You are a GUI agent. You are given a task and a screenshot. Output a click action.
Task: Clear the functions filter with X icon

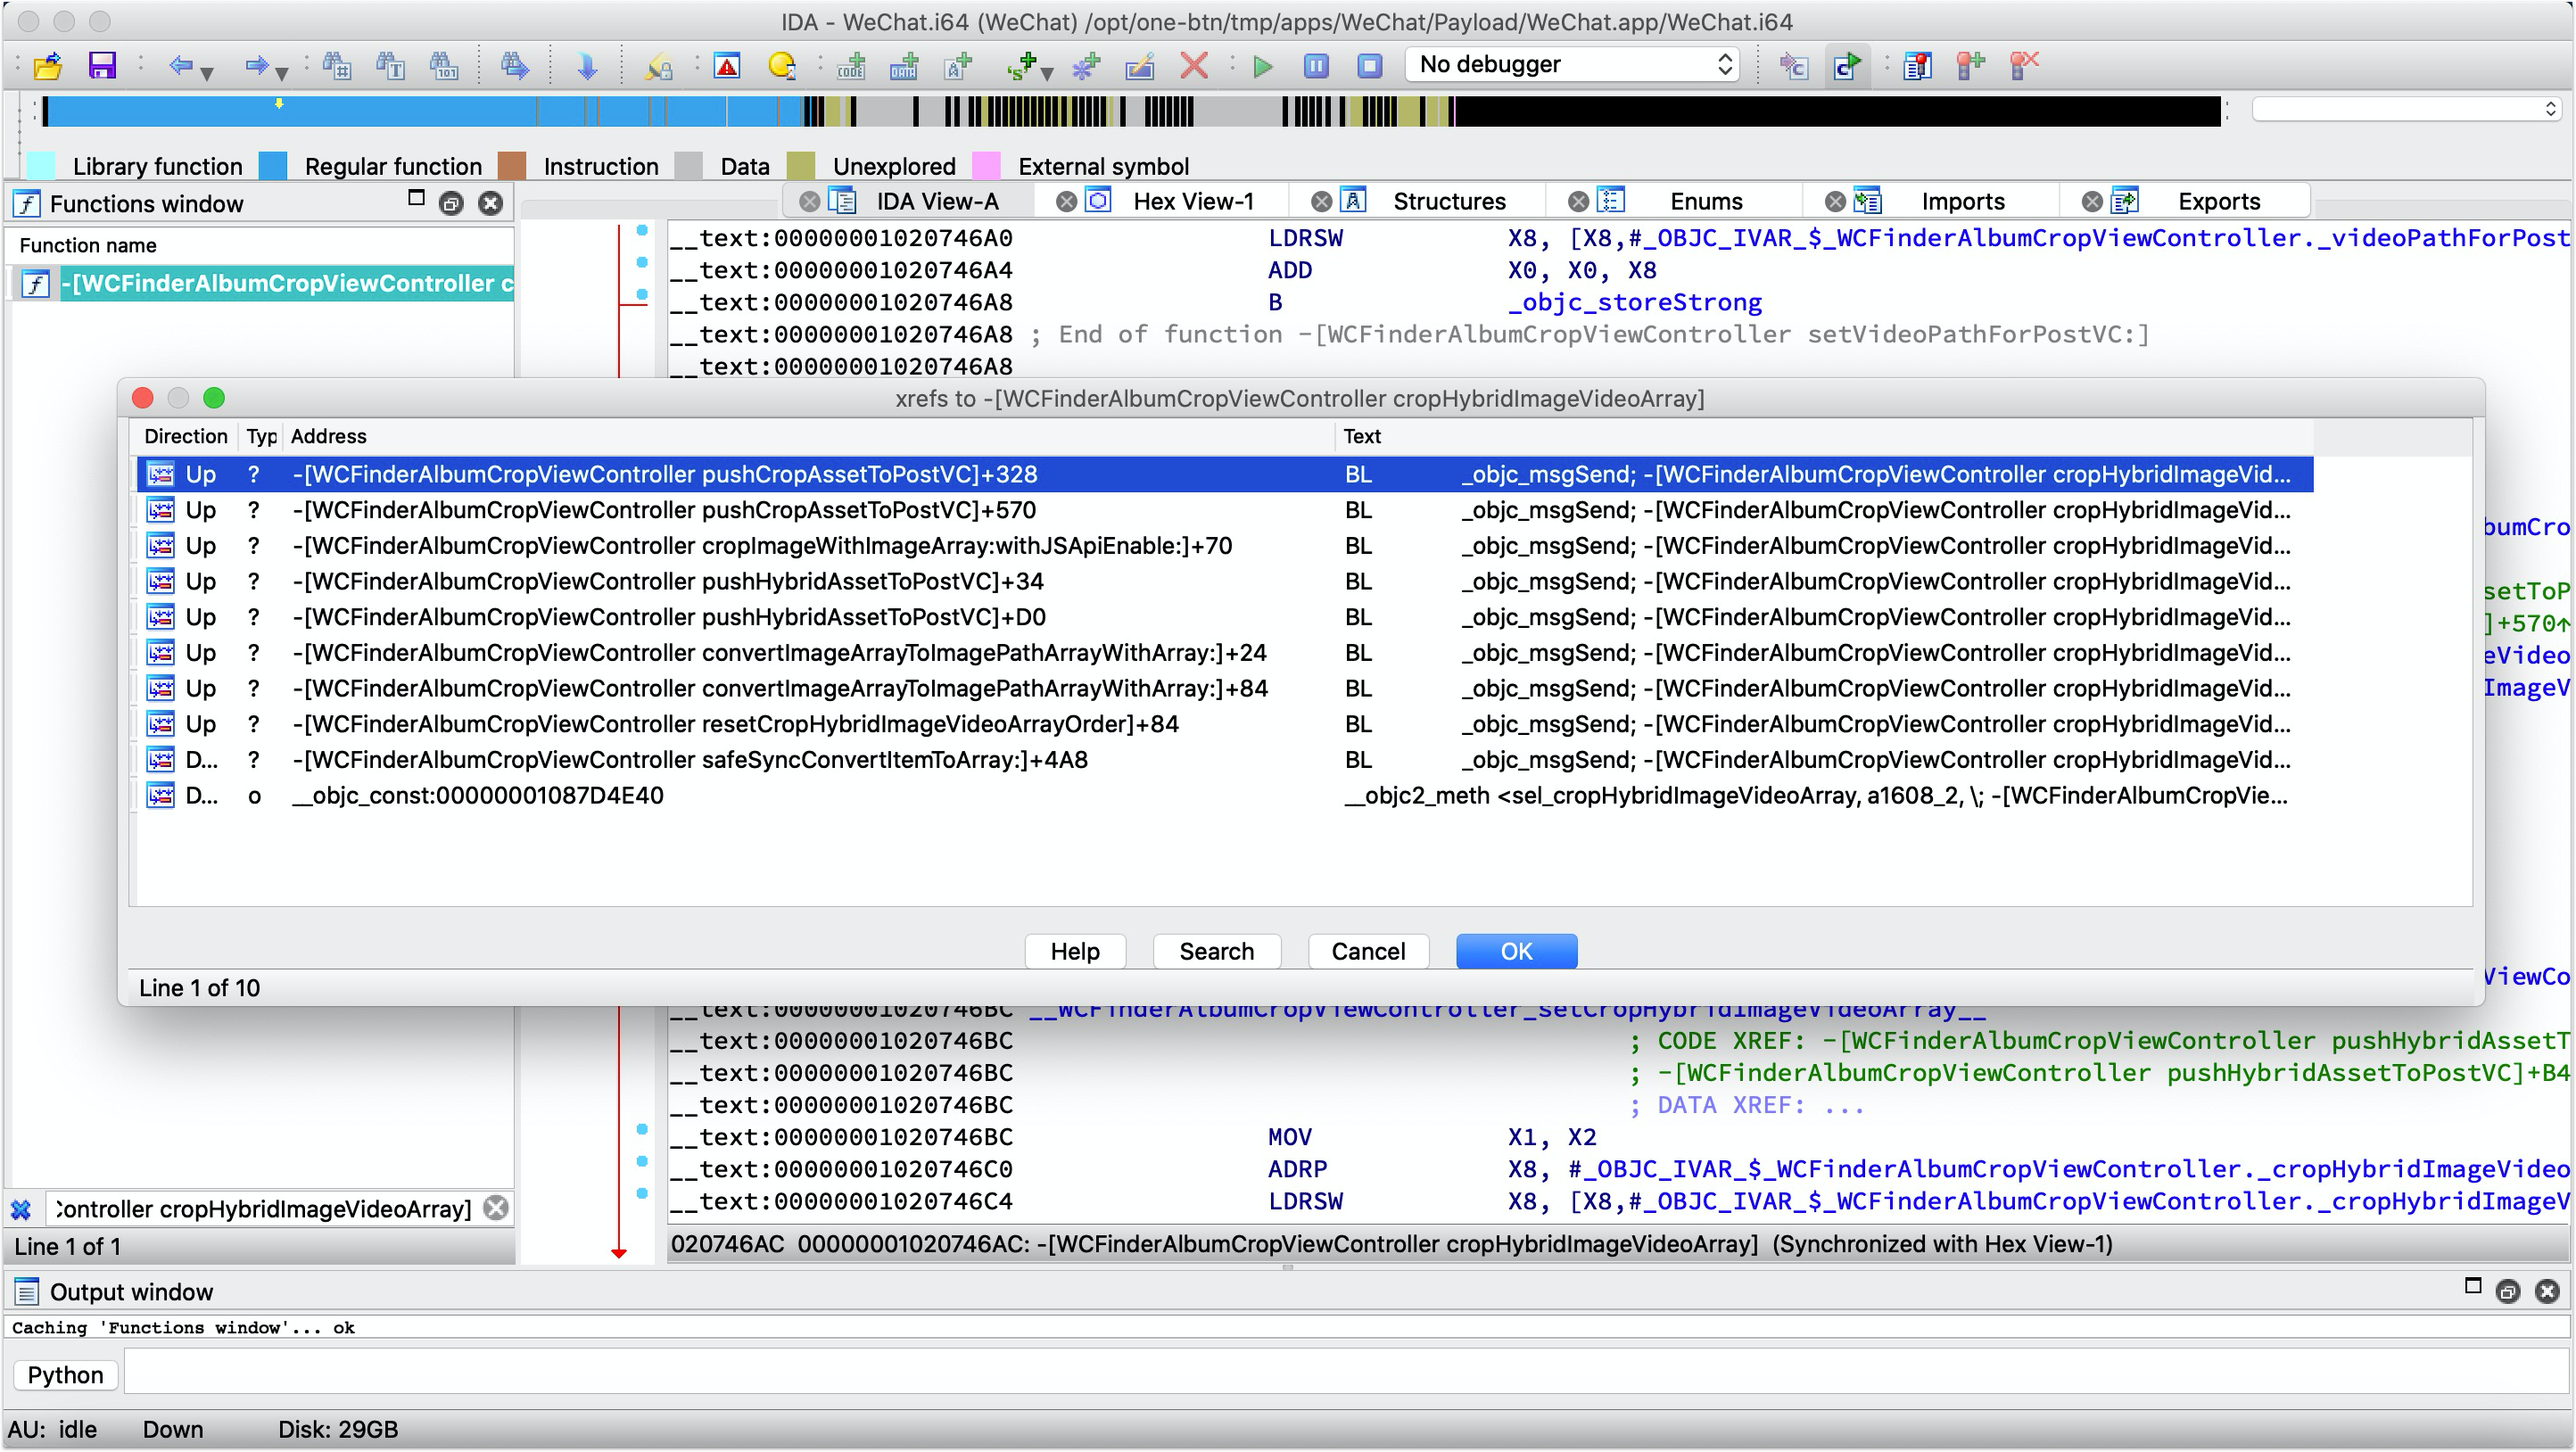coord(496,1208)
